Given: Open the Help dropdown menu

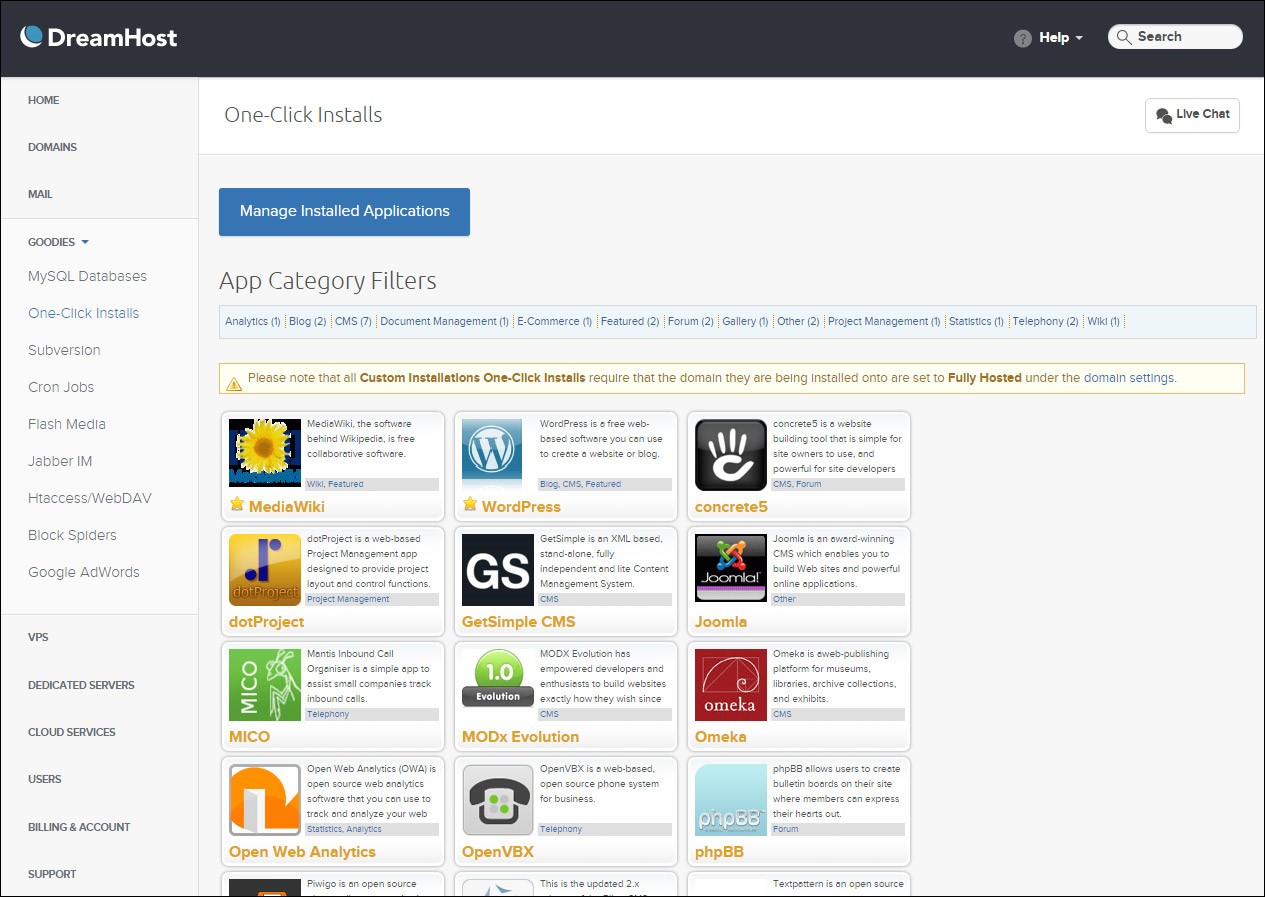Looking at the screenshot, I should click(x=1061, y=38).
